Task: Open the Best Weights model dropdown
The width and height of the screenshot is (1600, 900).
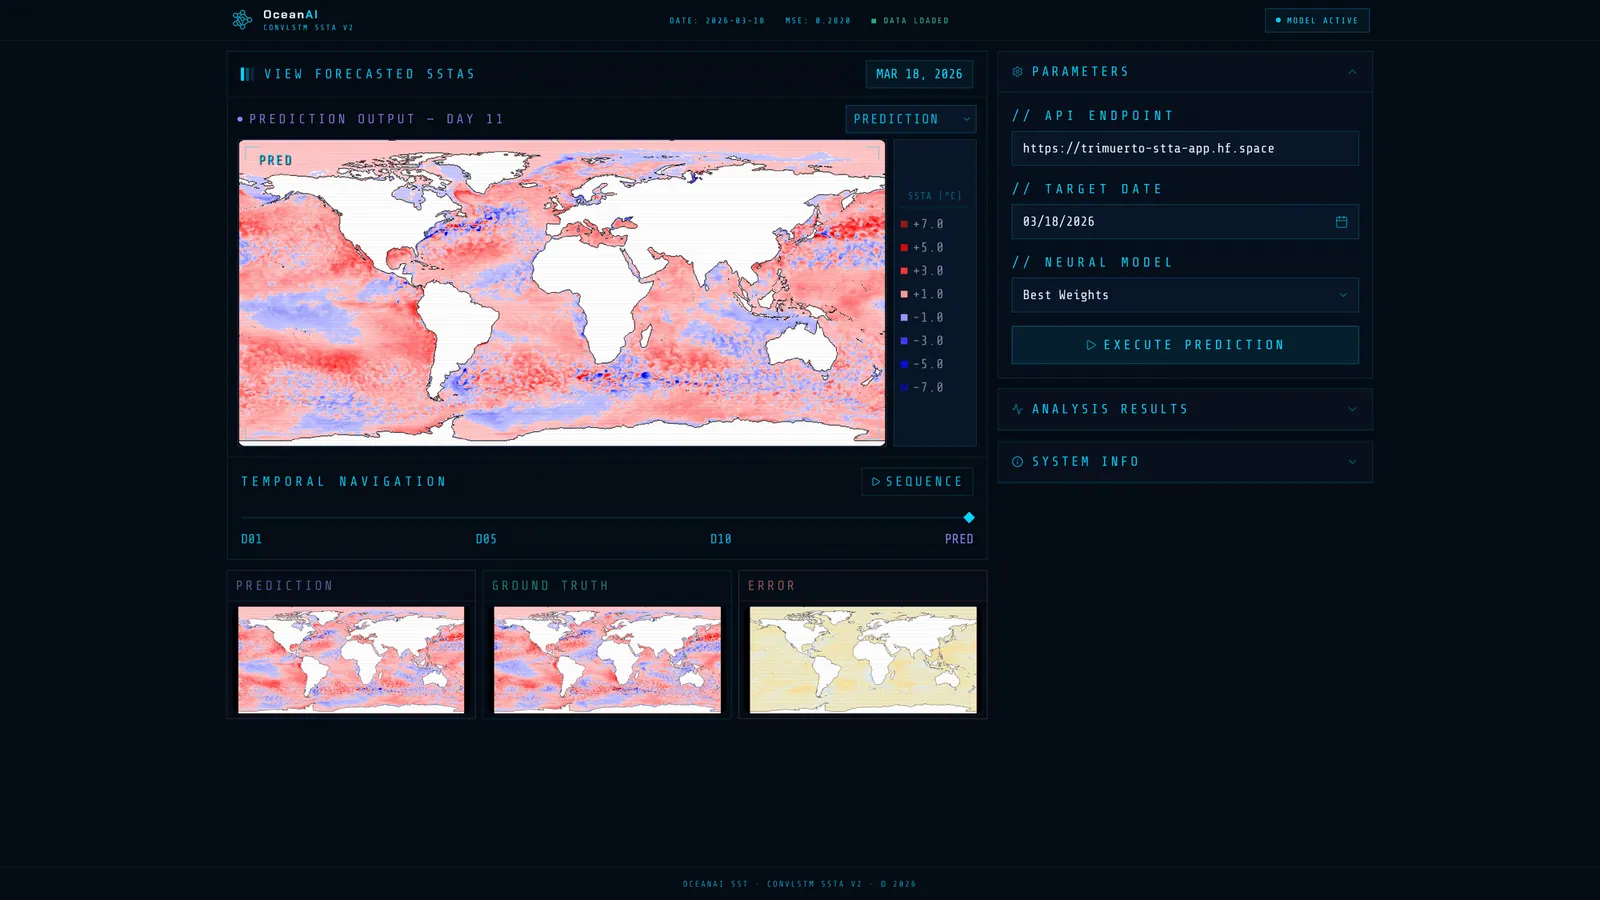Action: coord(1185,295)
